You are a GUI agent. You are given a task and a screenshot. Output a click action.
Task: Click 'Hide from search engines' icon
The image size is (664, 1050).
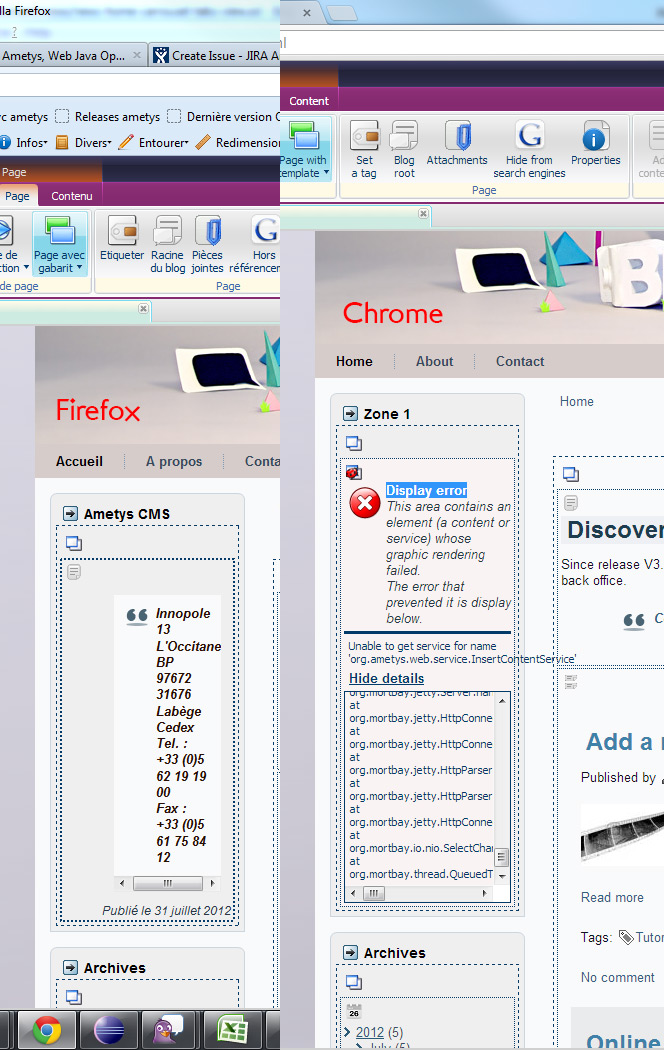(529, 136)
